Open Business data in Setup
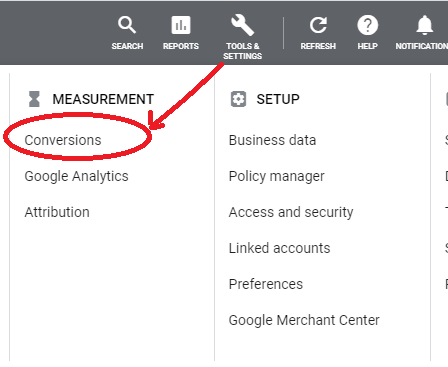 [272, 140]
